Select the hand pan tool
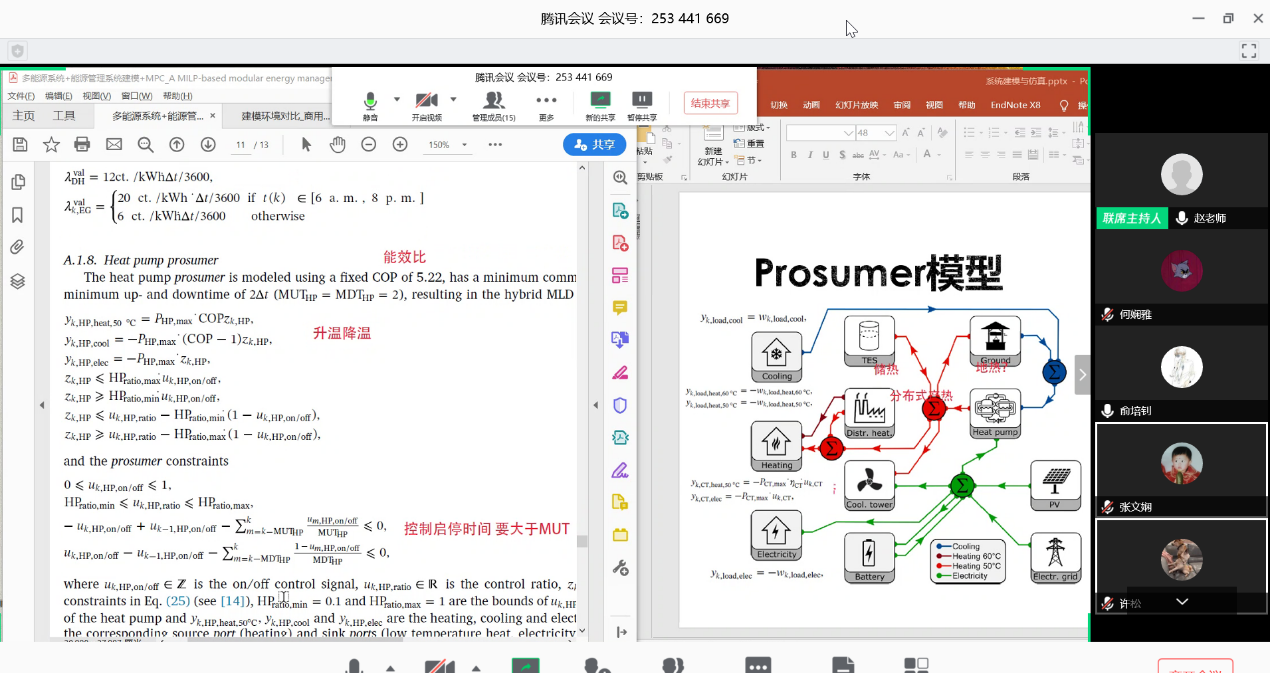Viewport: 1270px width, 673px height. pos(337,145)
